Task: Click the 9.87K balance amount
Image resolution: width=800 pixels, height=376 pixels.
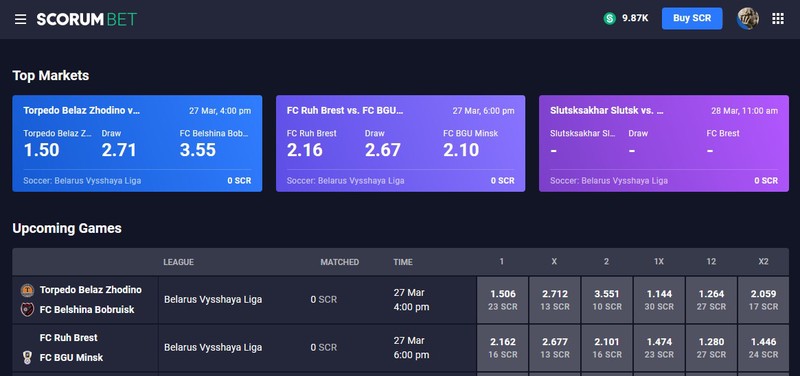Action: [635, 18]
